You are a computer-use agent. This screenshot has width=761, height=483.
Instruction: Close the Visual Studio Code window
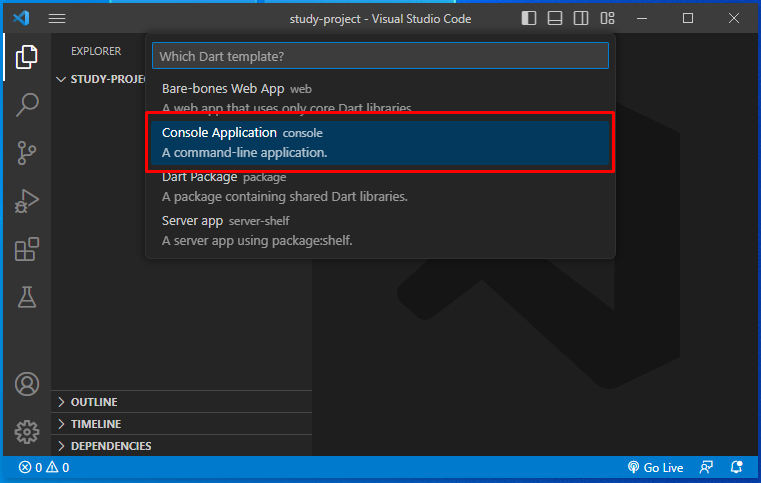click(x=734, y=18)
